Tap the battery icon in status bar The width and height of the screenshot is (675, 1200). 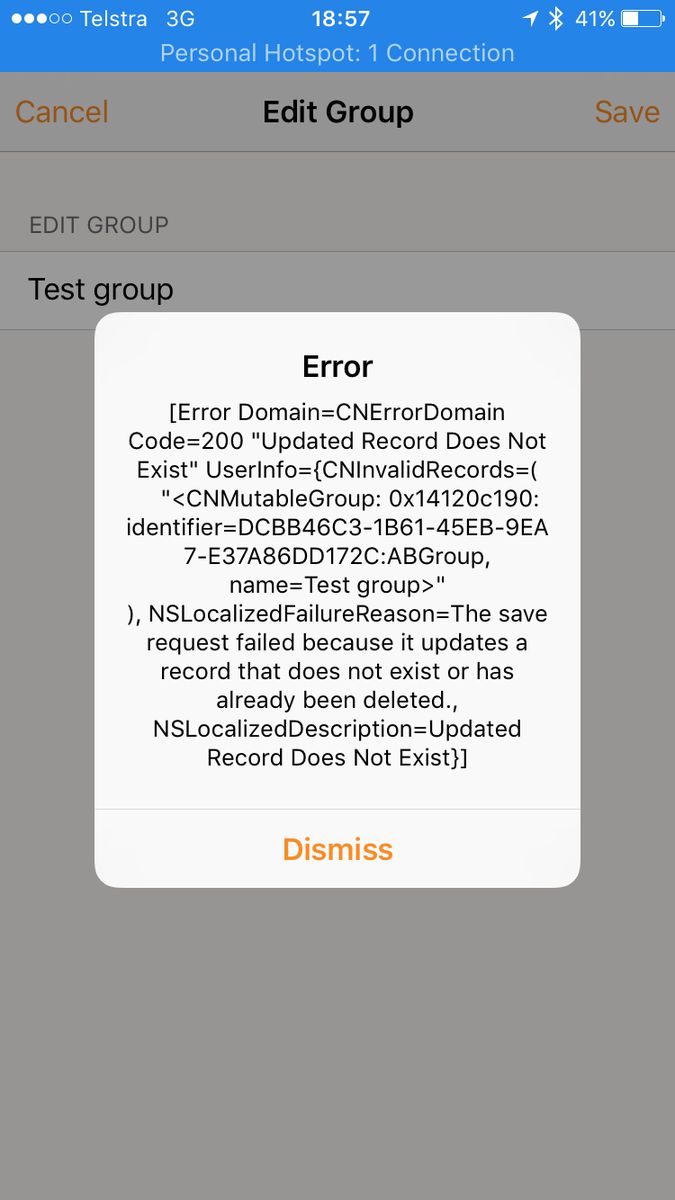(642, 19)
